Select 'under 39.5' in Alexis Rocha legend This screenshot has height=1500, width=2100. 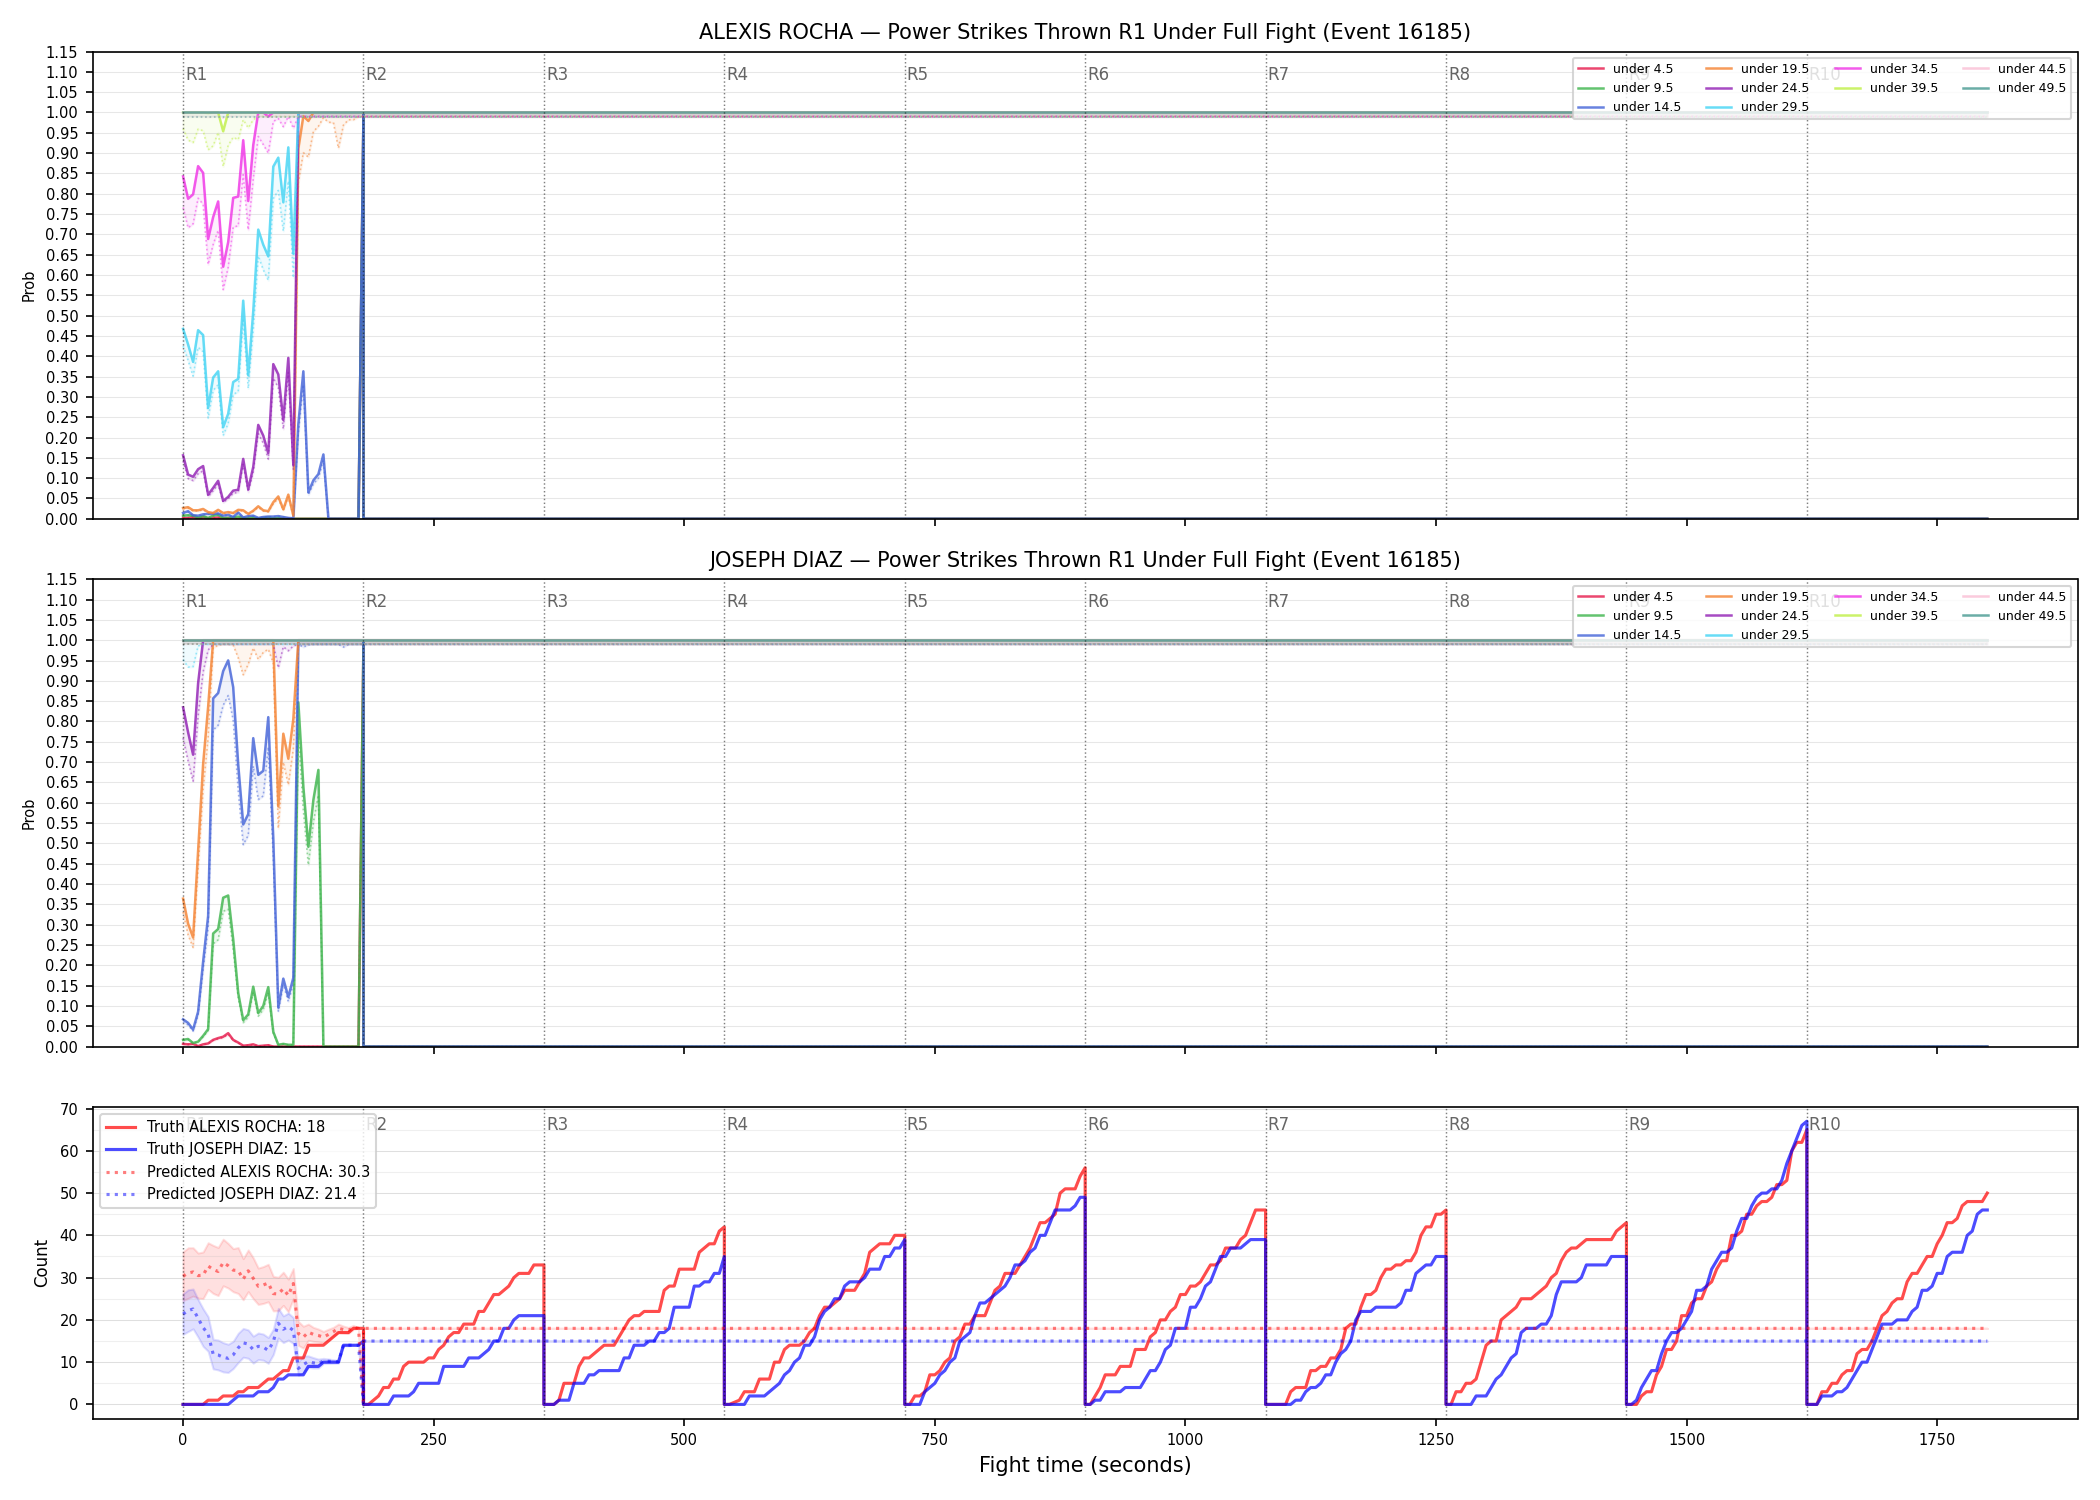(x=1886, y=88)
